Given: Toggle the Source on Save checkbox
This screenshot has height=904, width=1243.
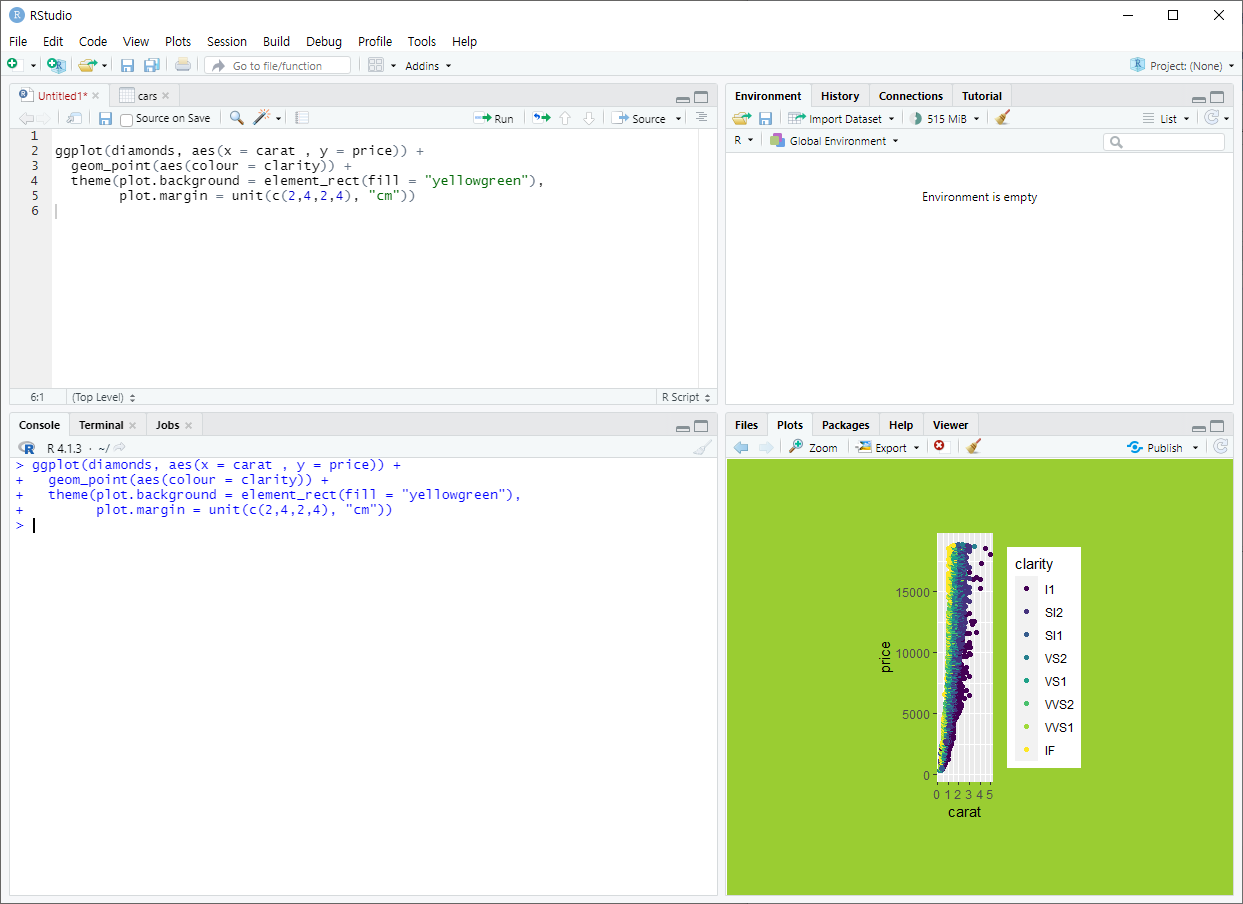Looking at the screenshot, I should 126,119.
